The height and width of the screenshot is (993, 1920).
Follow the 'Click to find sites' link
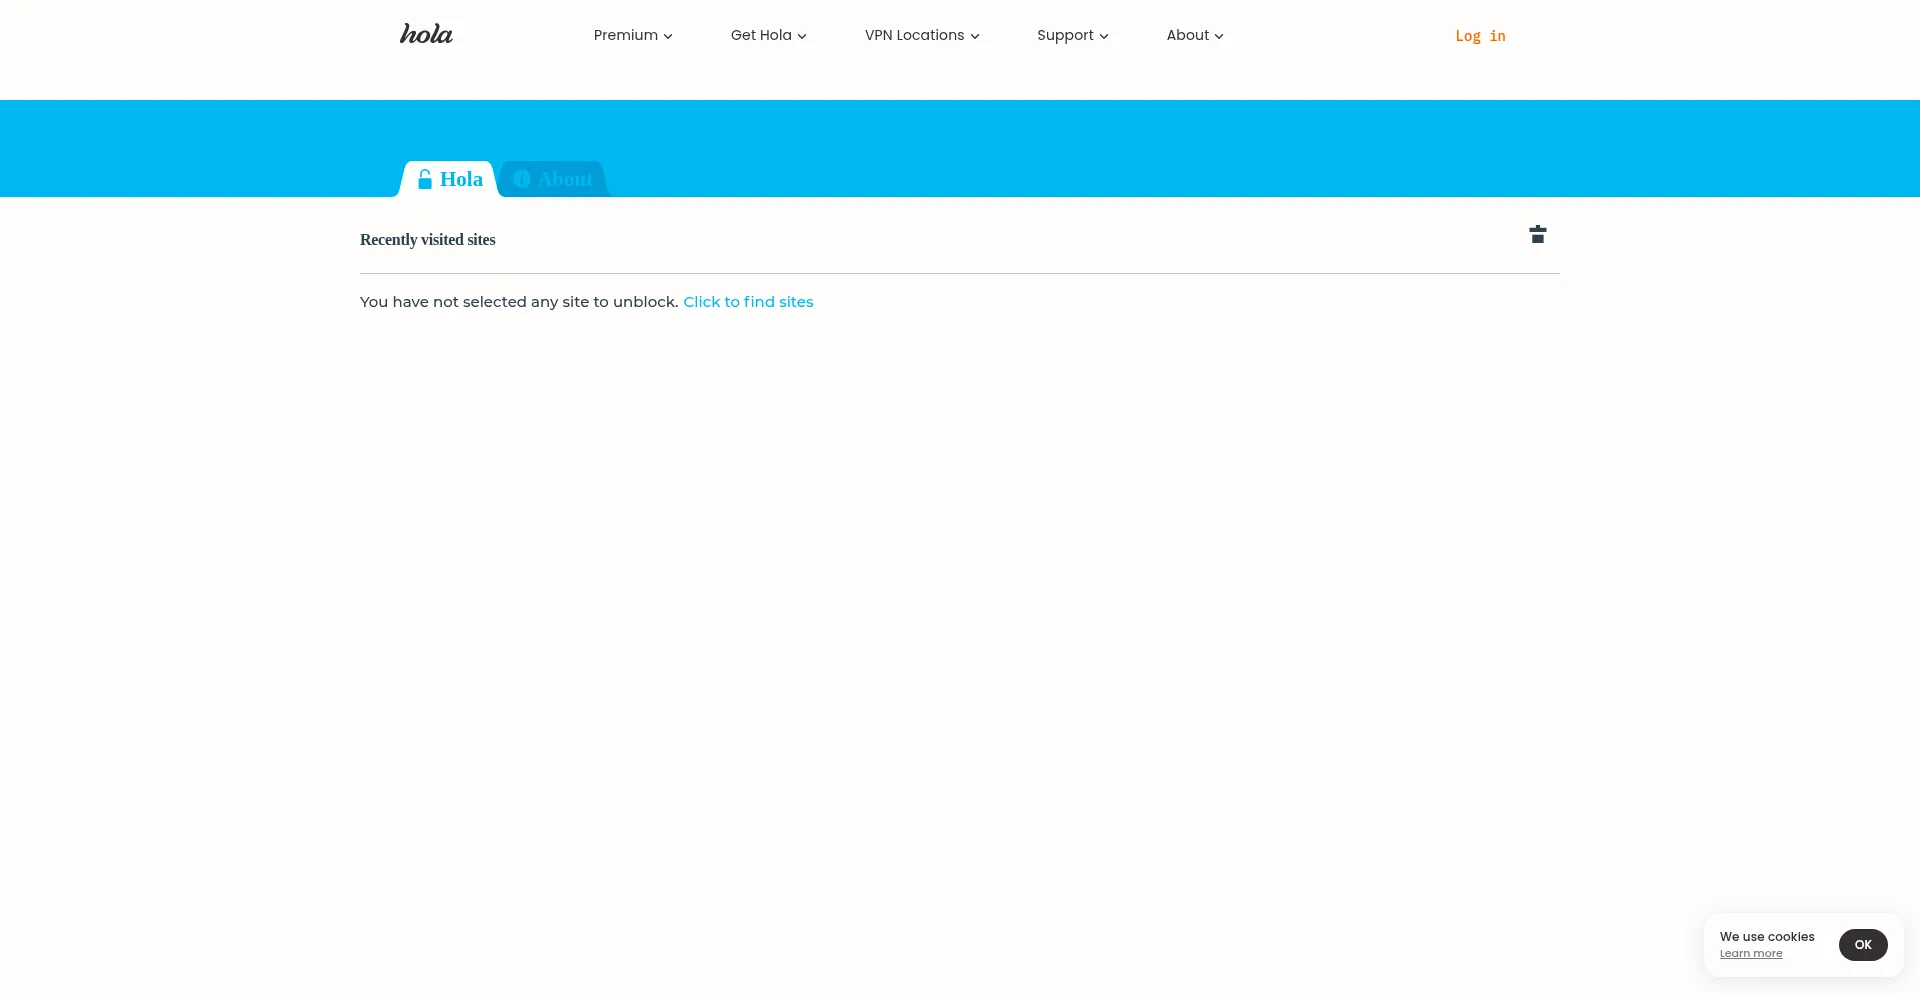tap(748, 302)
